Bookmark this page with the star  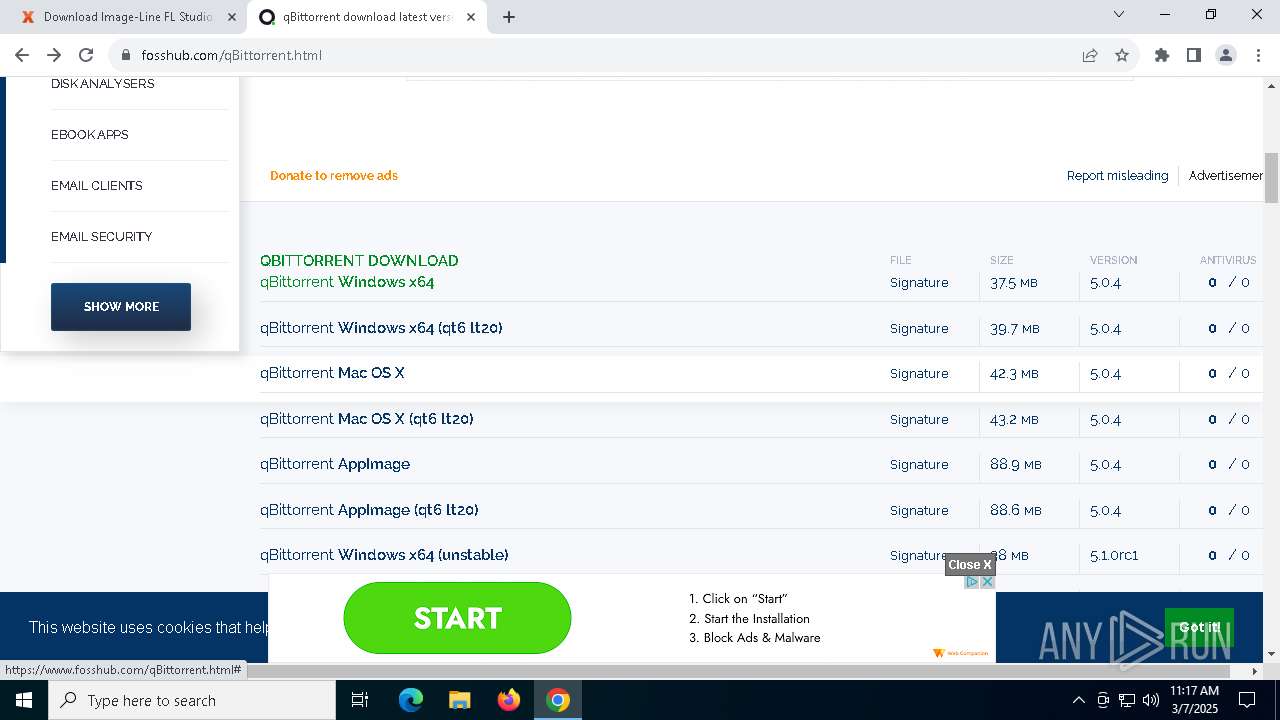tap(1122, 55)
